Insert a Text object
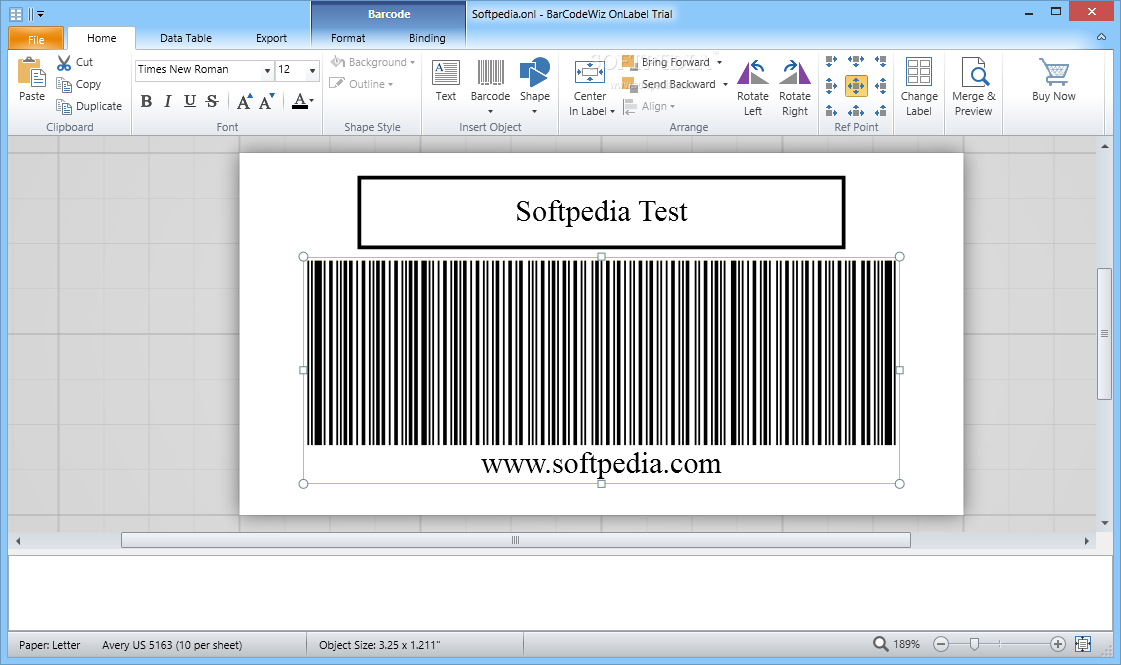Screen dimensions: 1121x665 445,80
